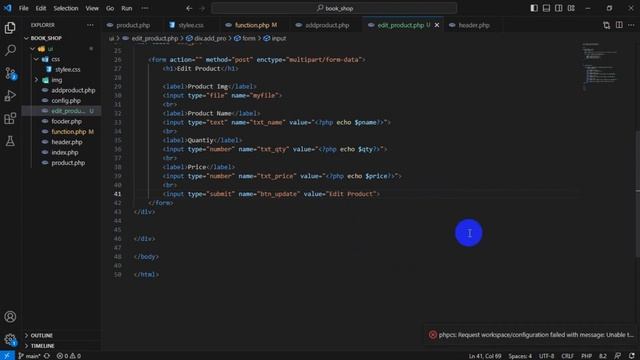Collapse the css folder
This screenshot has width=640, height=360.
click(x=36, y=59)
